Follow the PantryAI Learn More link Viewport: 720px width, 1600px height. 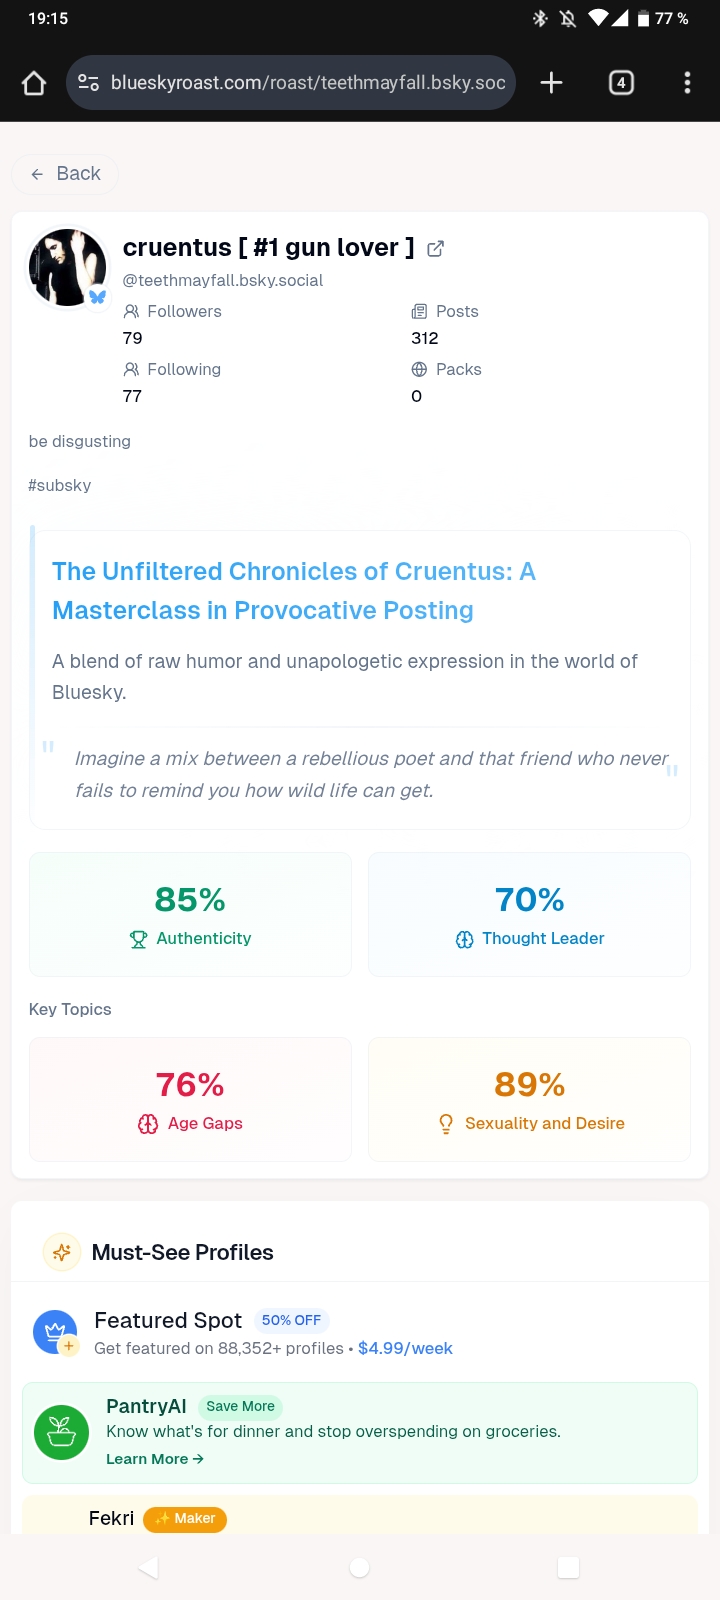[x=155, y=1459]
